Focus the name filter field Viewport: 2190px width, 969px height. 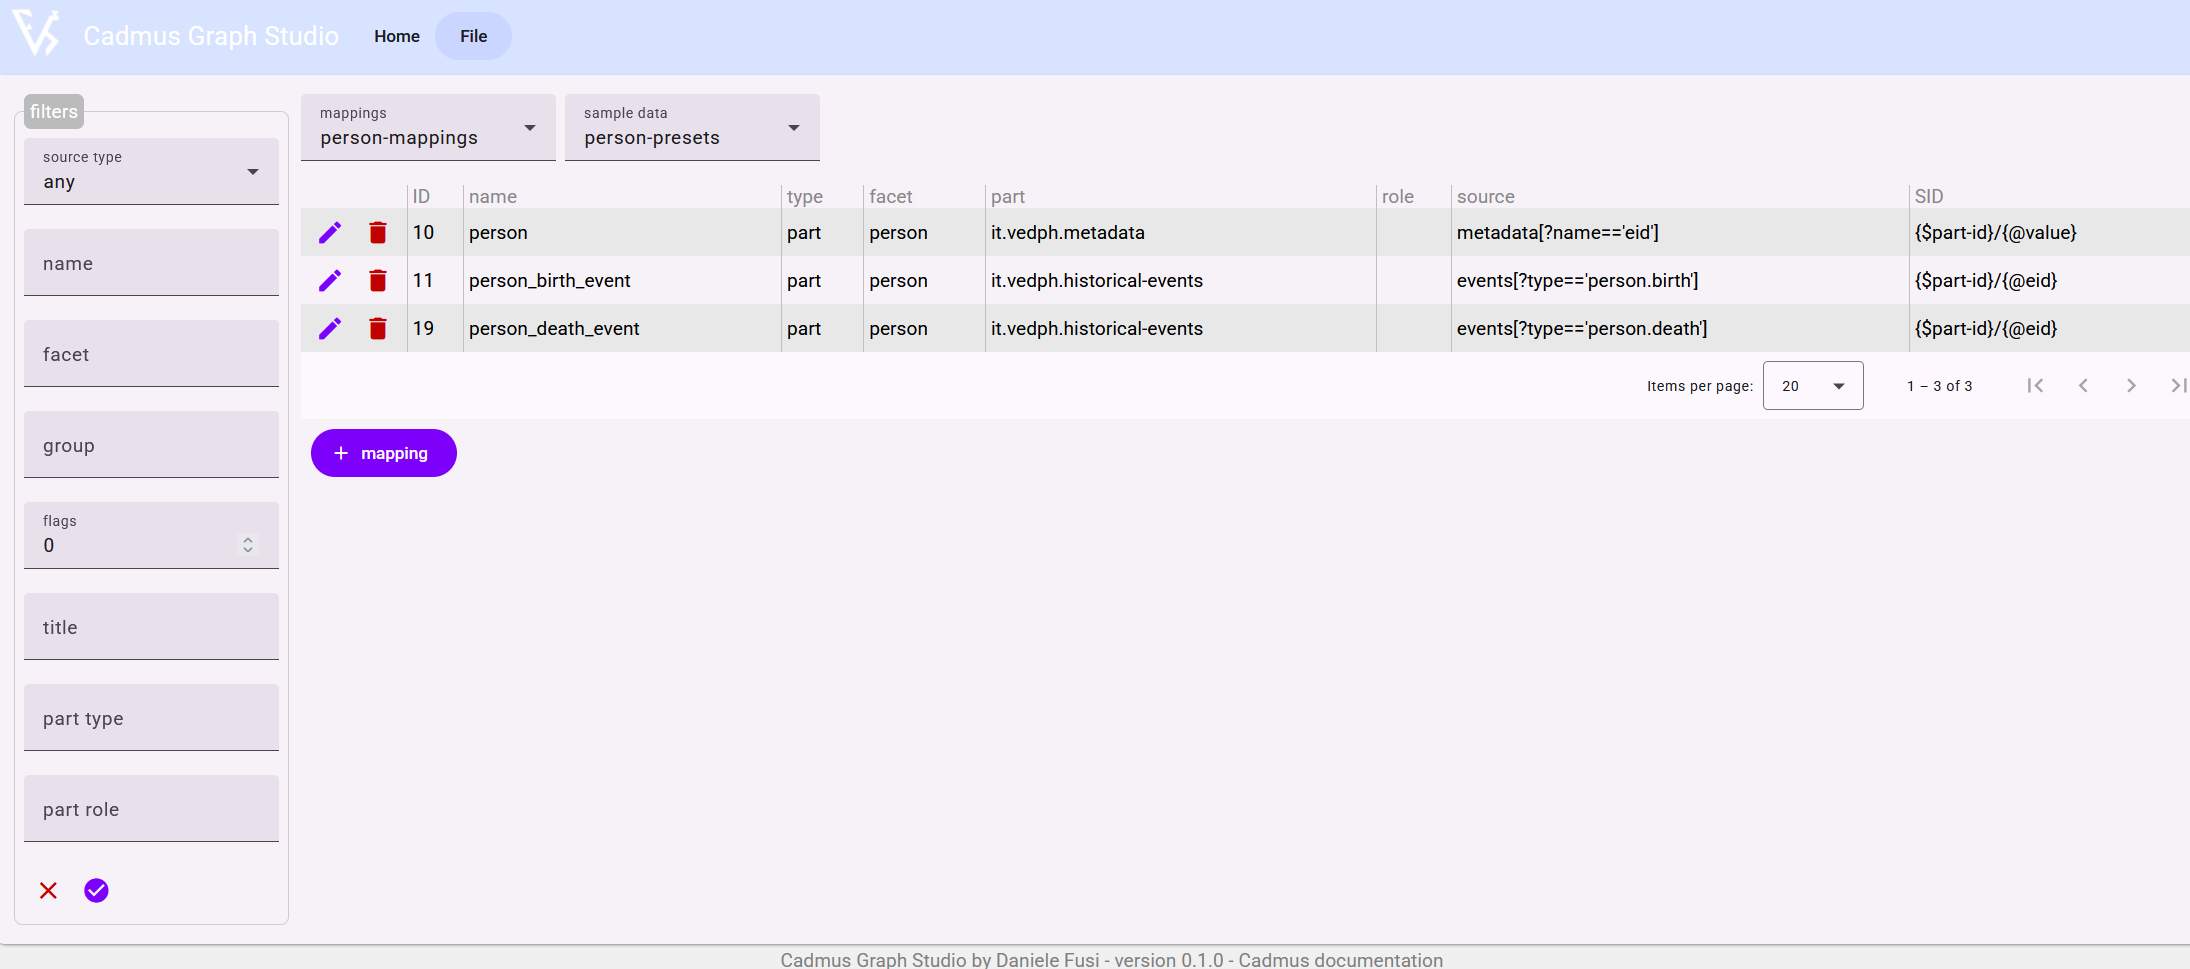pyautogui.click(x=151, y=262)
